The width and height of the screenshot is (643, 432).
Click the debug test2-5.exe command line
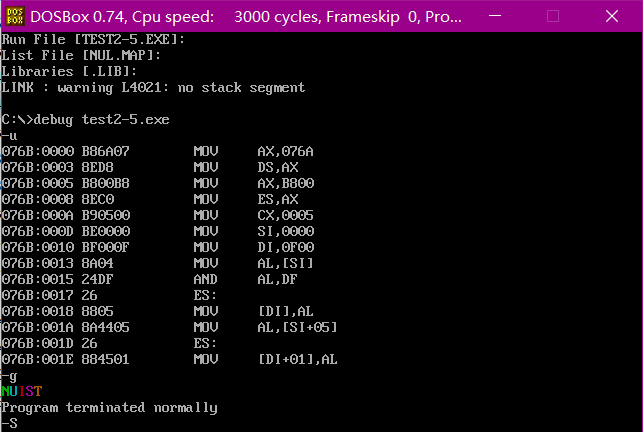point(86,120)
